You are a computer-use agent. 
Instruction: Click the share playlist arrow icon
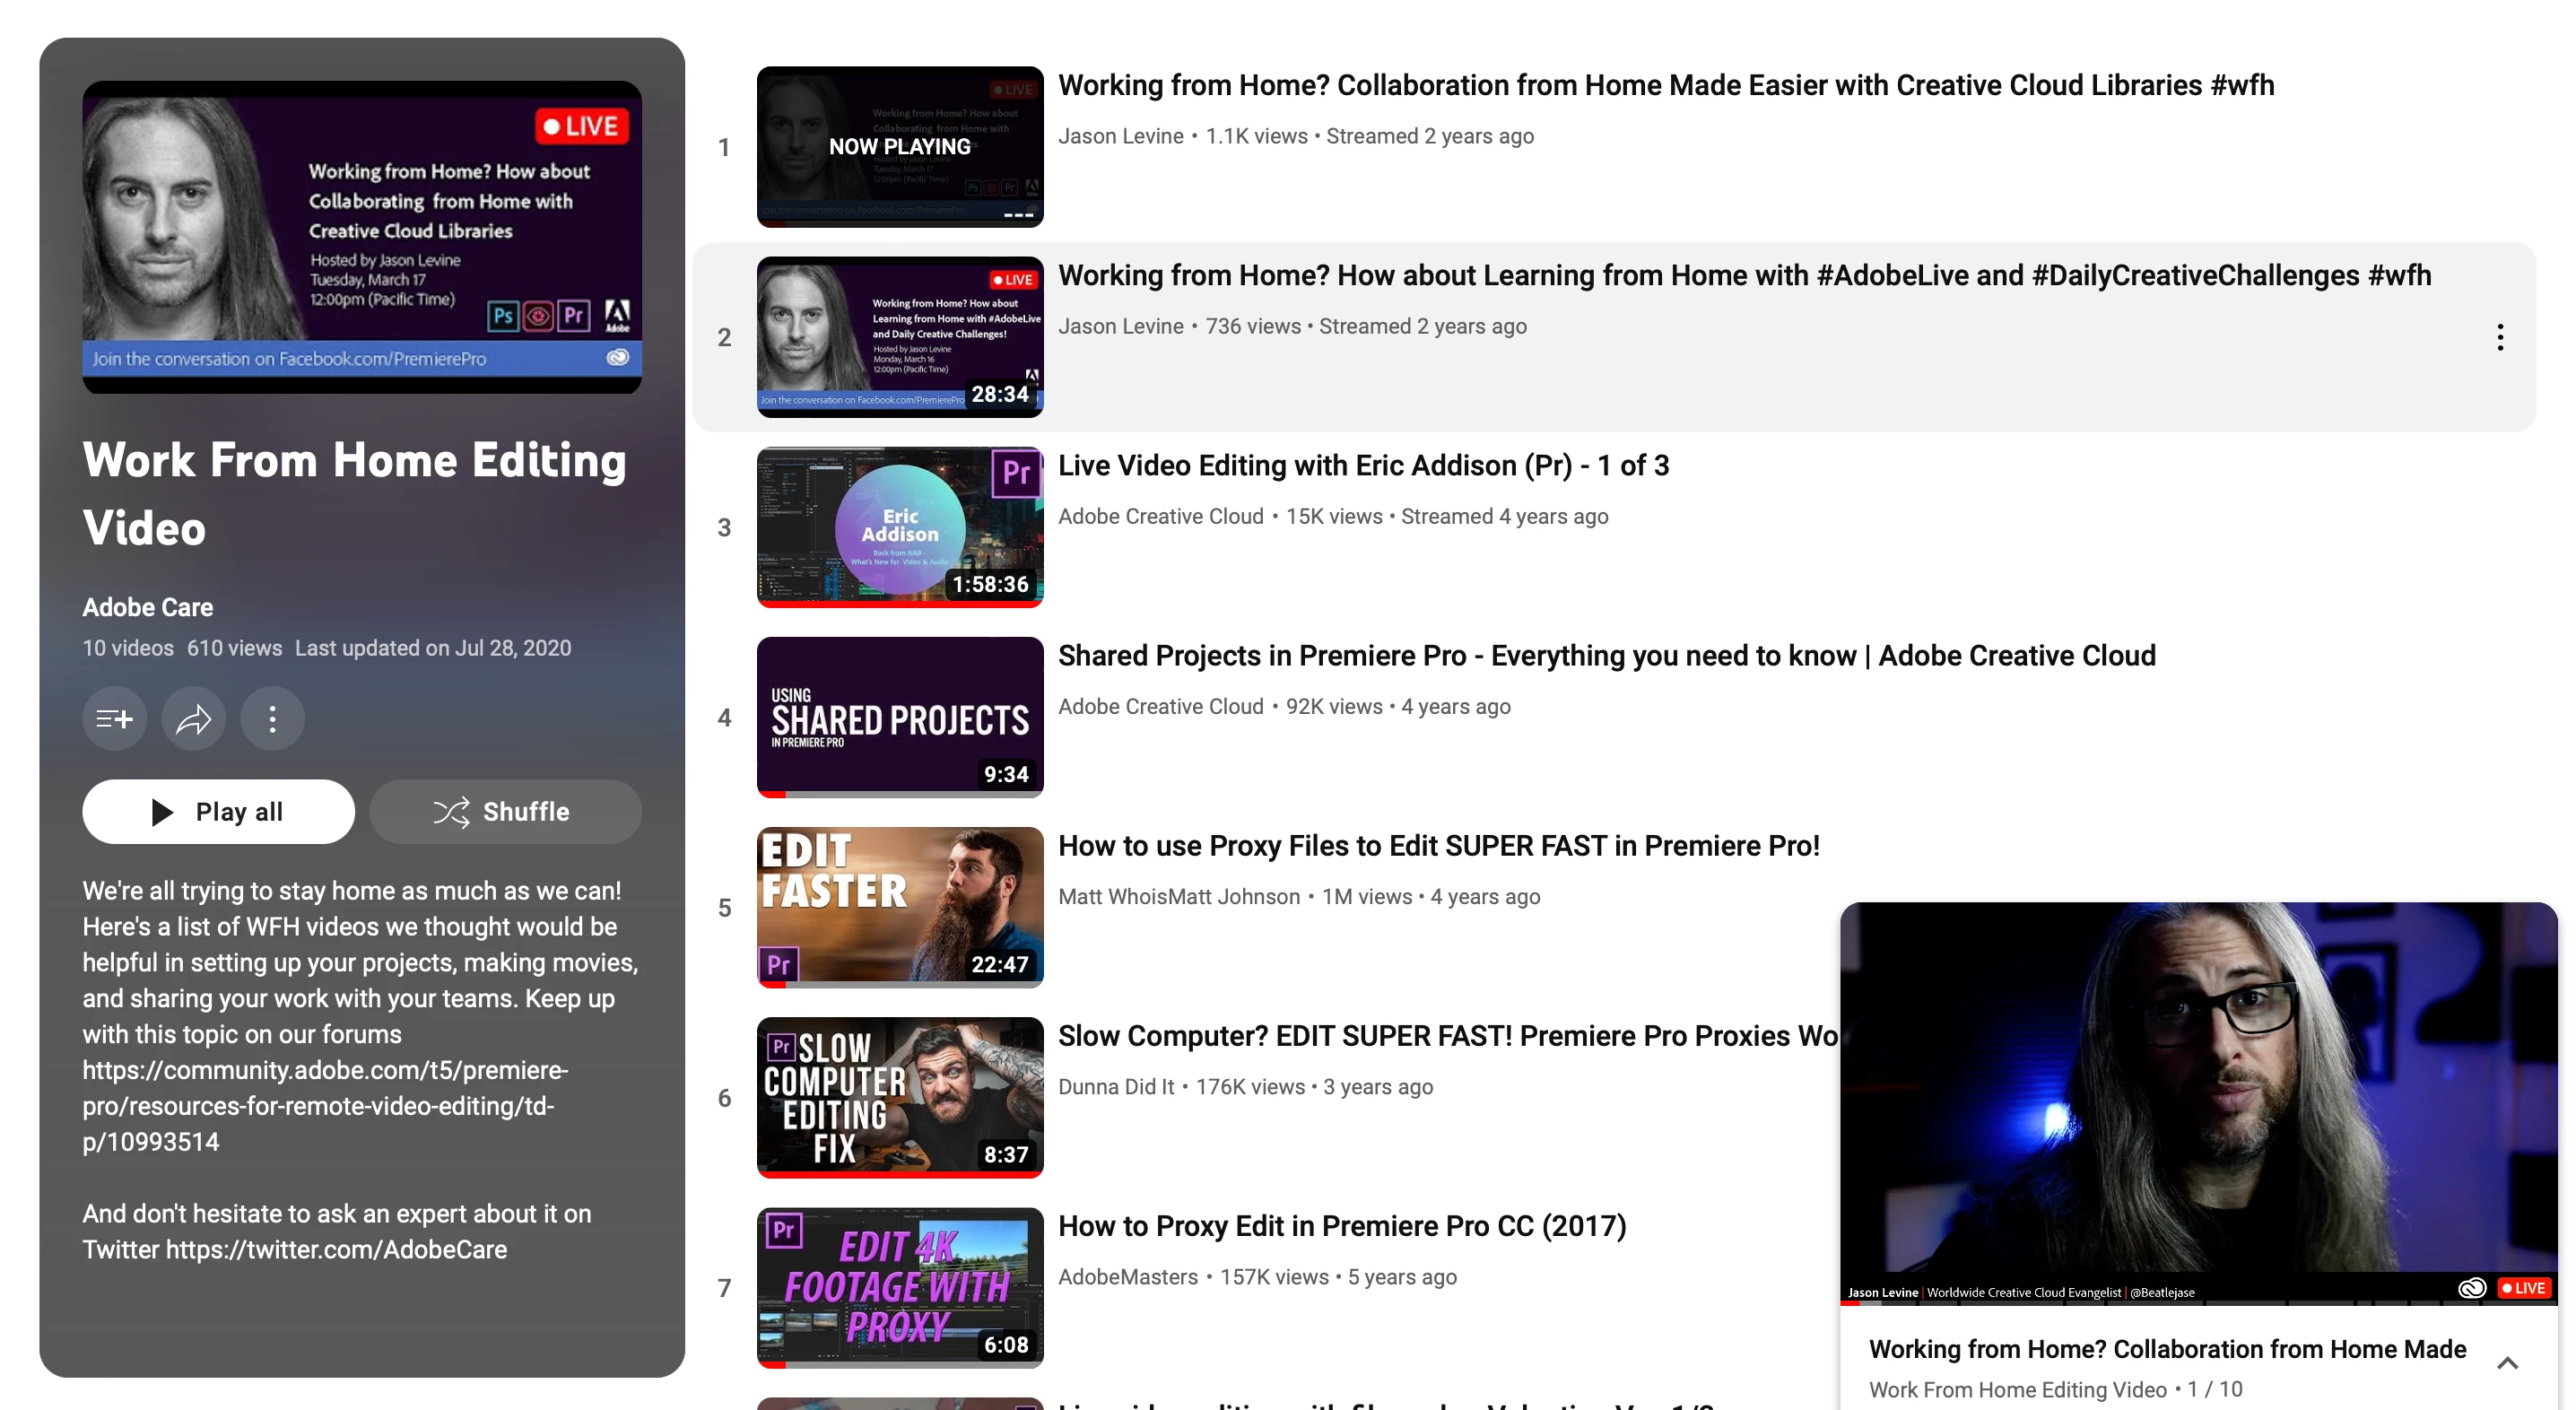(x=193, y=718)
